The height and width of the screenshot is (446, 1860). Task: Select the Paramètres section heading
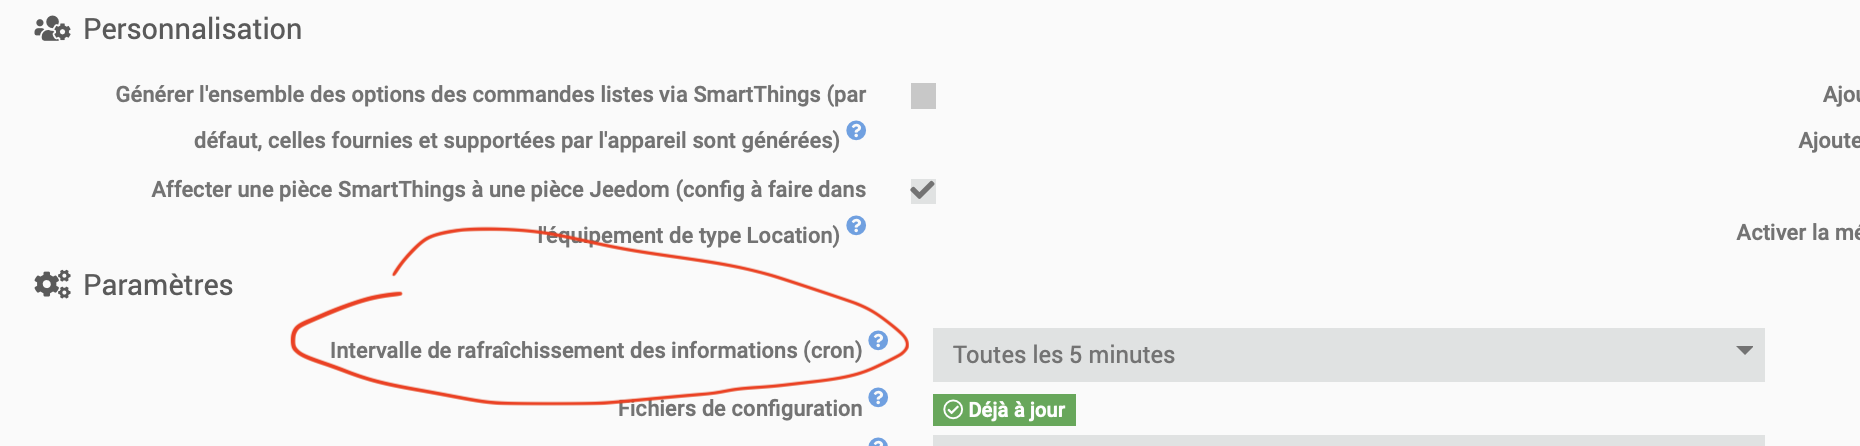tap(158, 285)
